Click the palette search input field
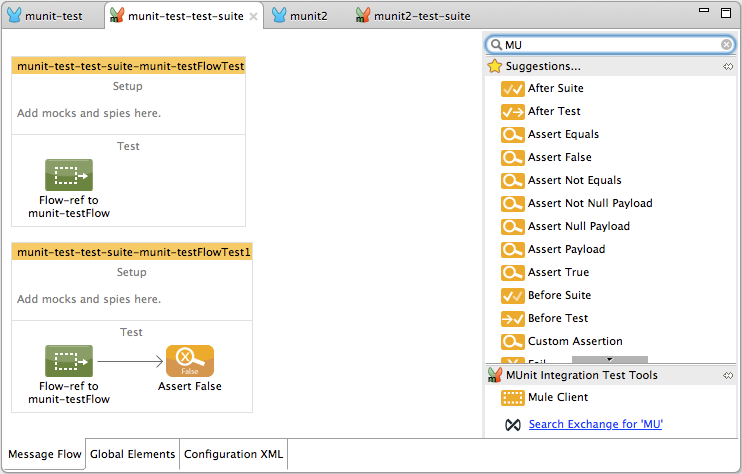 click(610, 45)
